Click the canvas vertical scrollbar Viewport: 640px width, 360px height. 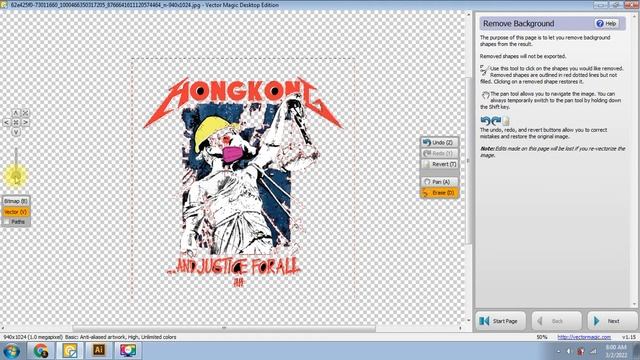[468, 161]
